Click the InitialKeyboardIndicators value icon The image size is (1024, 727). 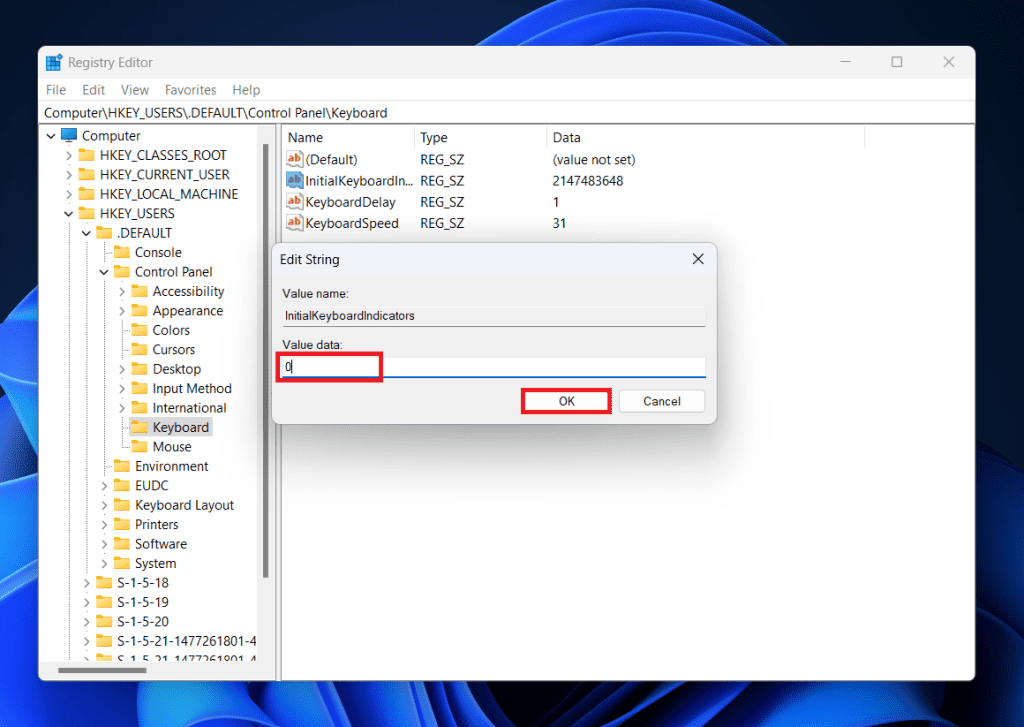pyautogui.click(x=295, y=181)
